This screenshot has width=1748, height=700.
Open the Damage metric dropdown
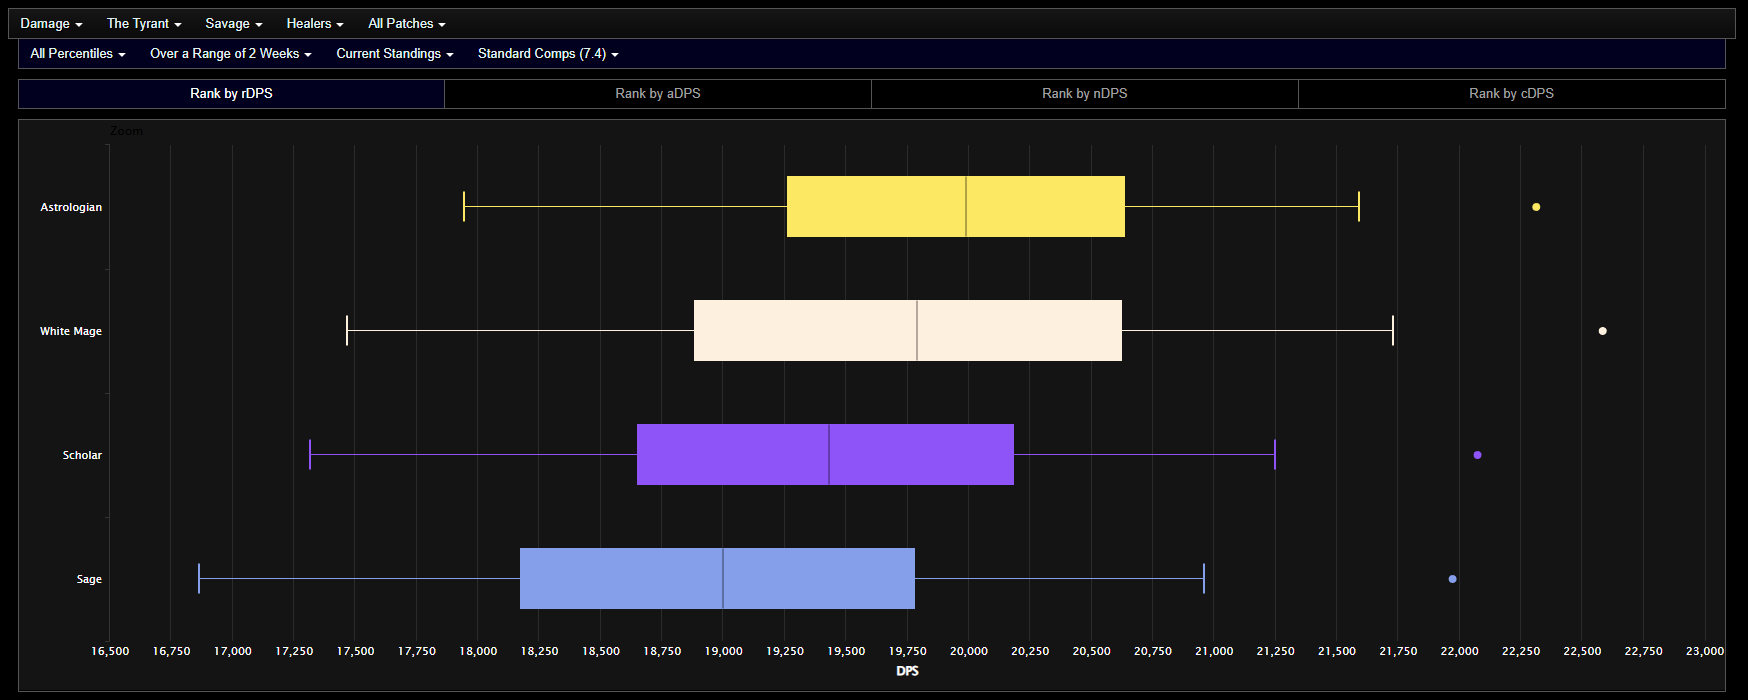click(x=51, y=23)
